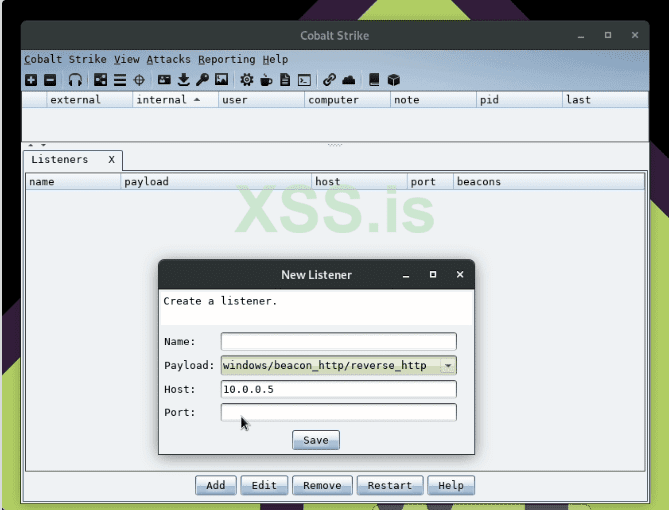Click into the Port input field

(x=338, y=412)
